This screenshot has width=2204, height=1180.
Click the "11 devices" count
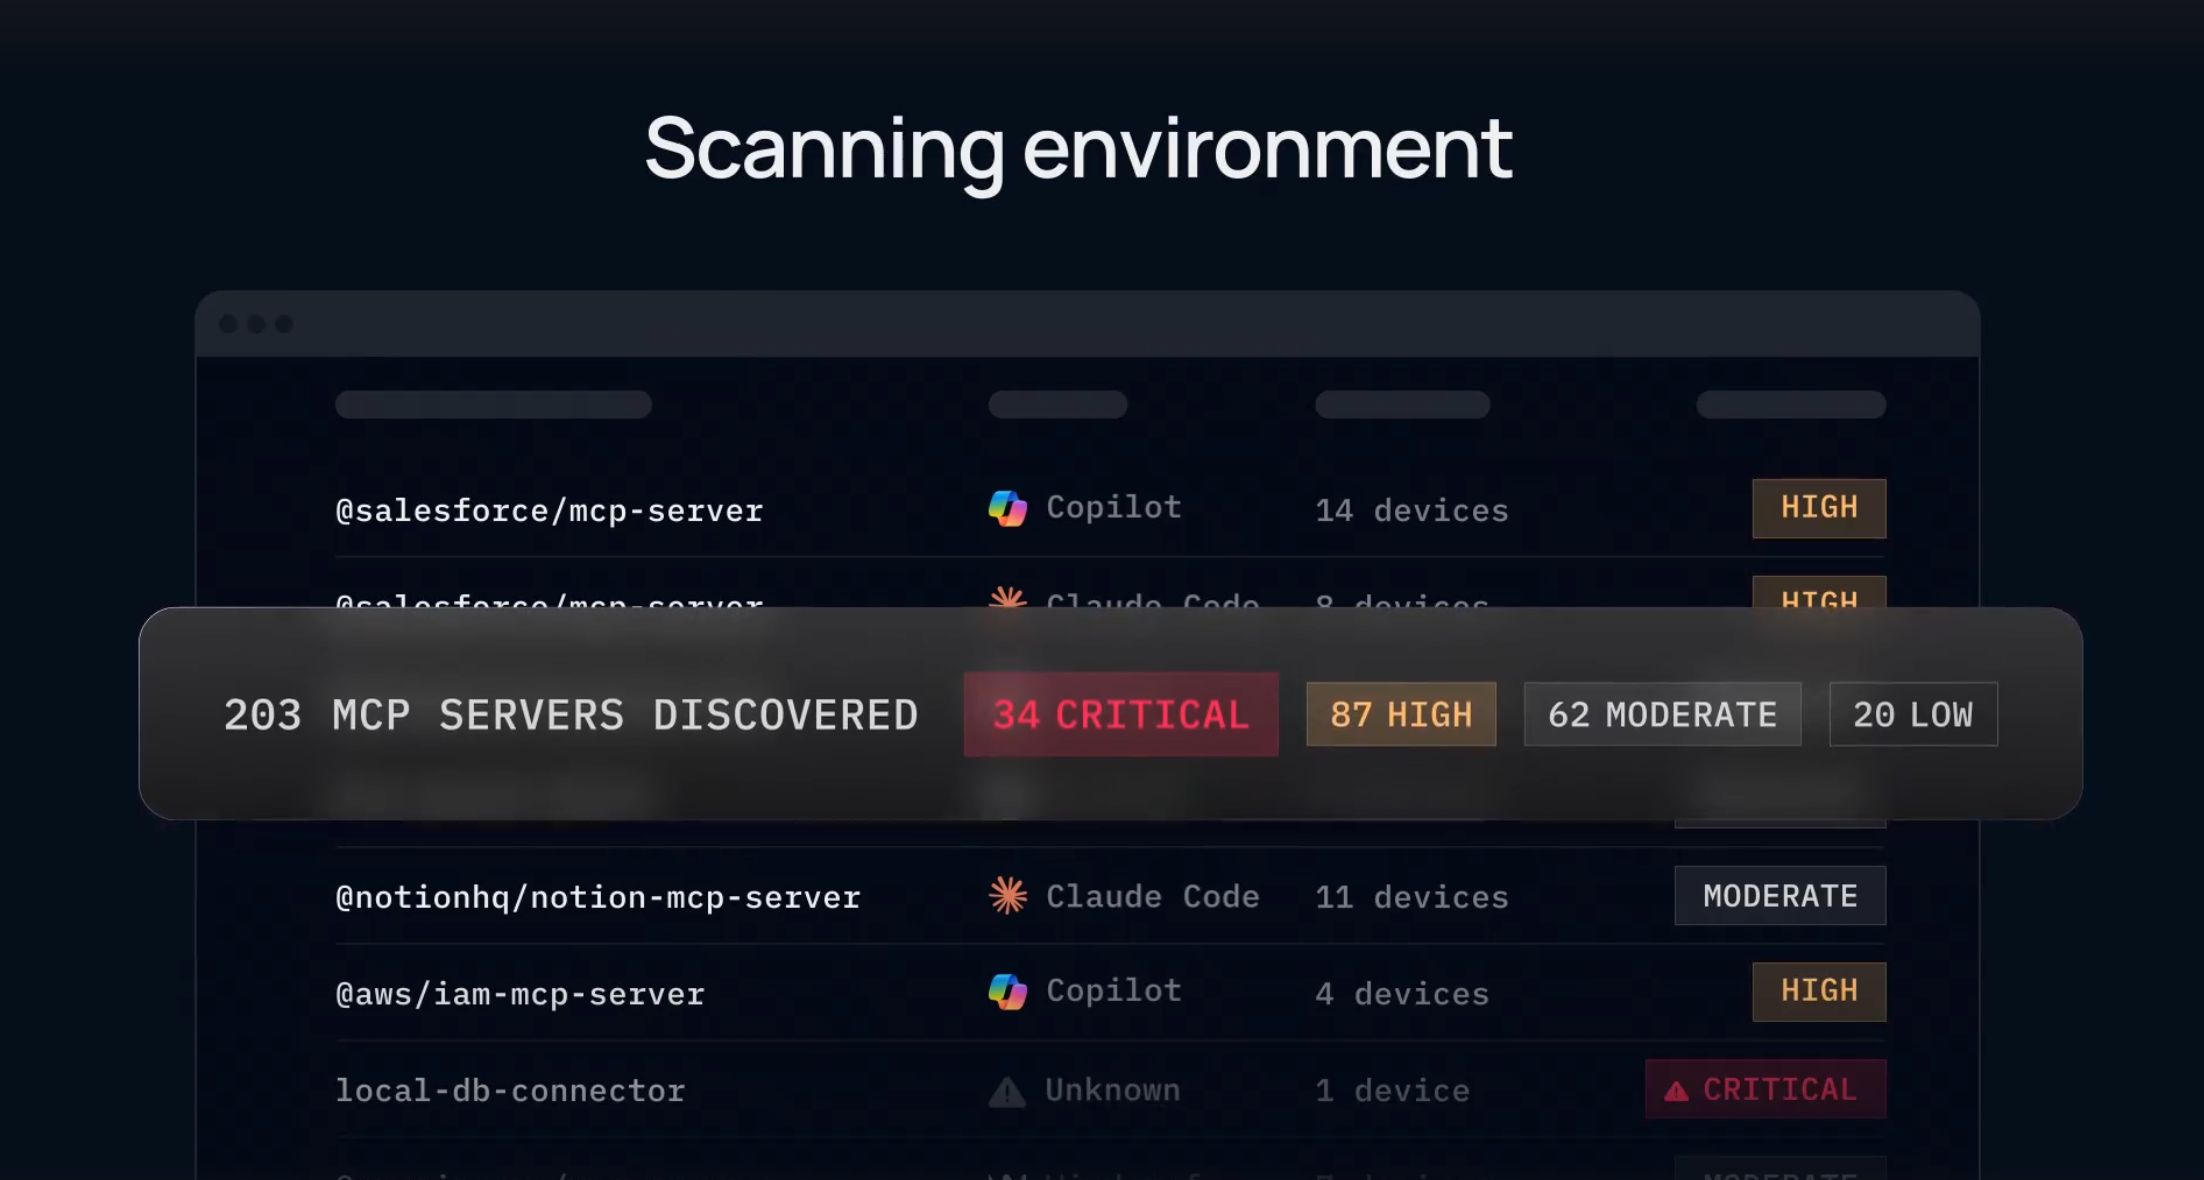[x=1411, y=897]
